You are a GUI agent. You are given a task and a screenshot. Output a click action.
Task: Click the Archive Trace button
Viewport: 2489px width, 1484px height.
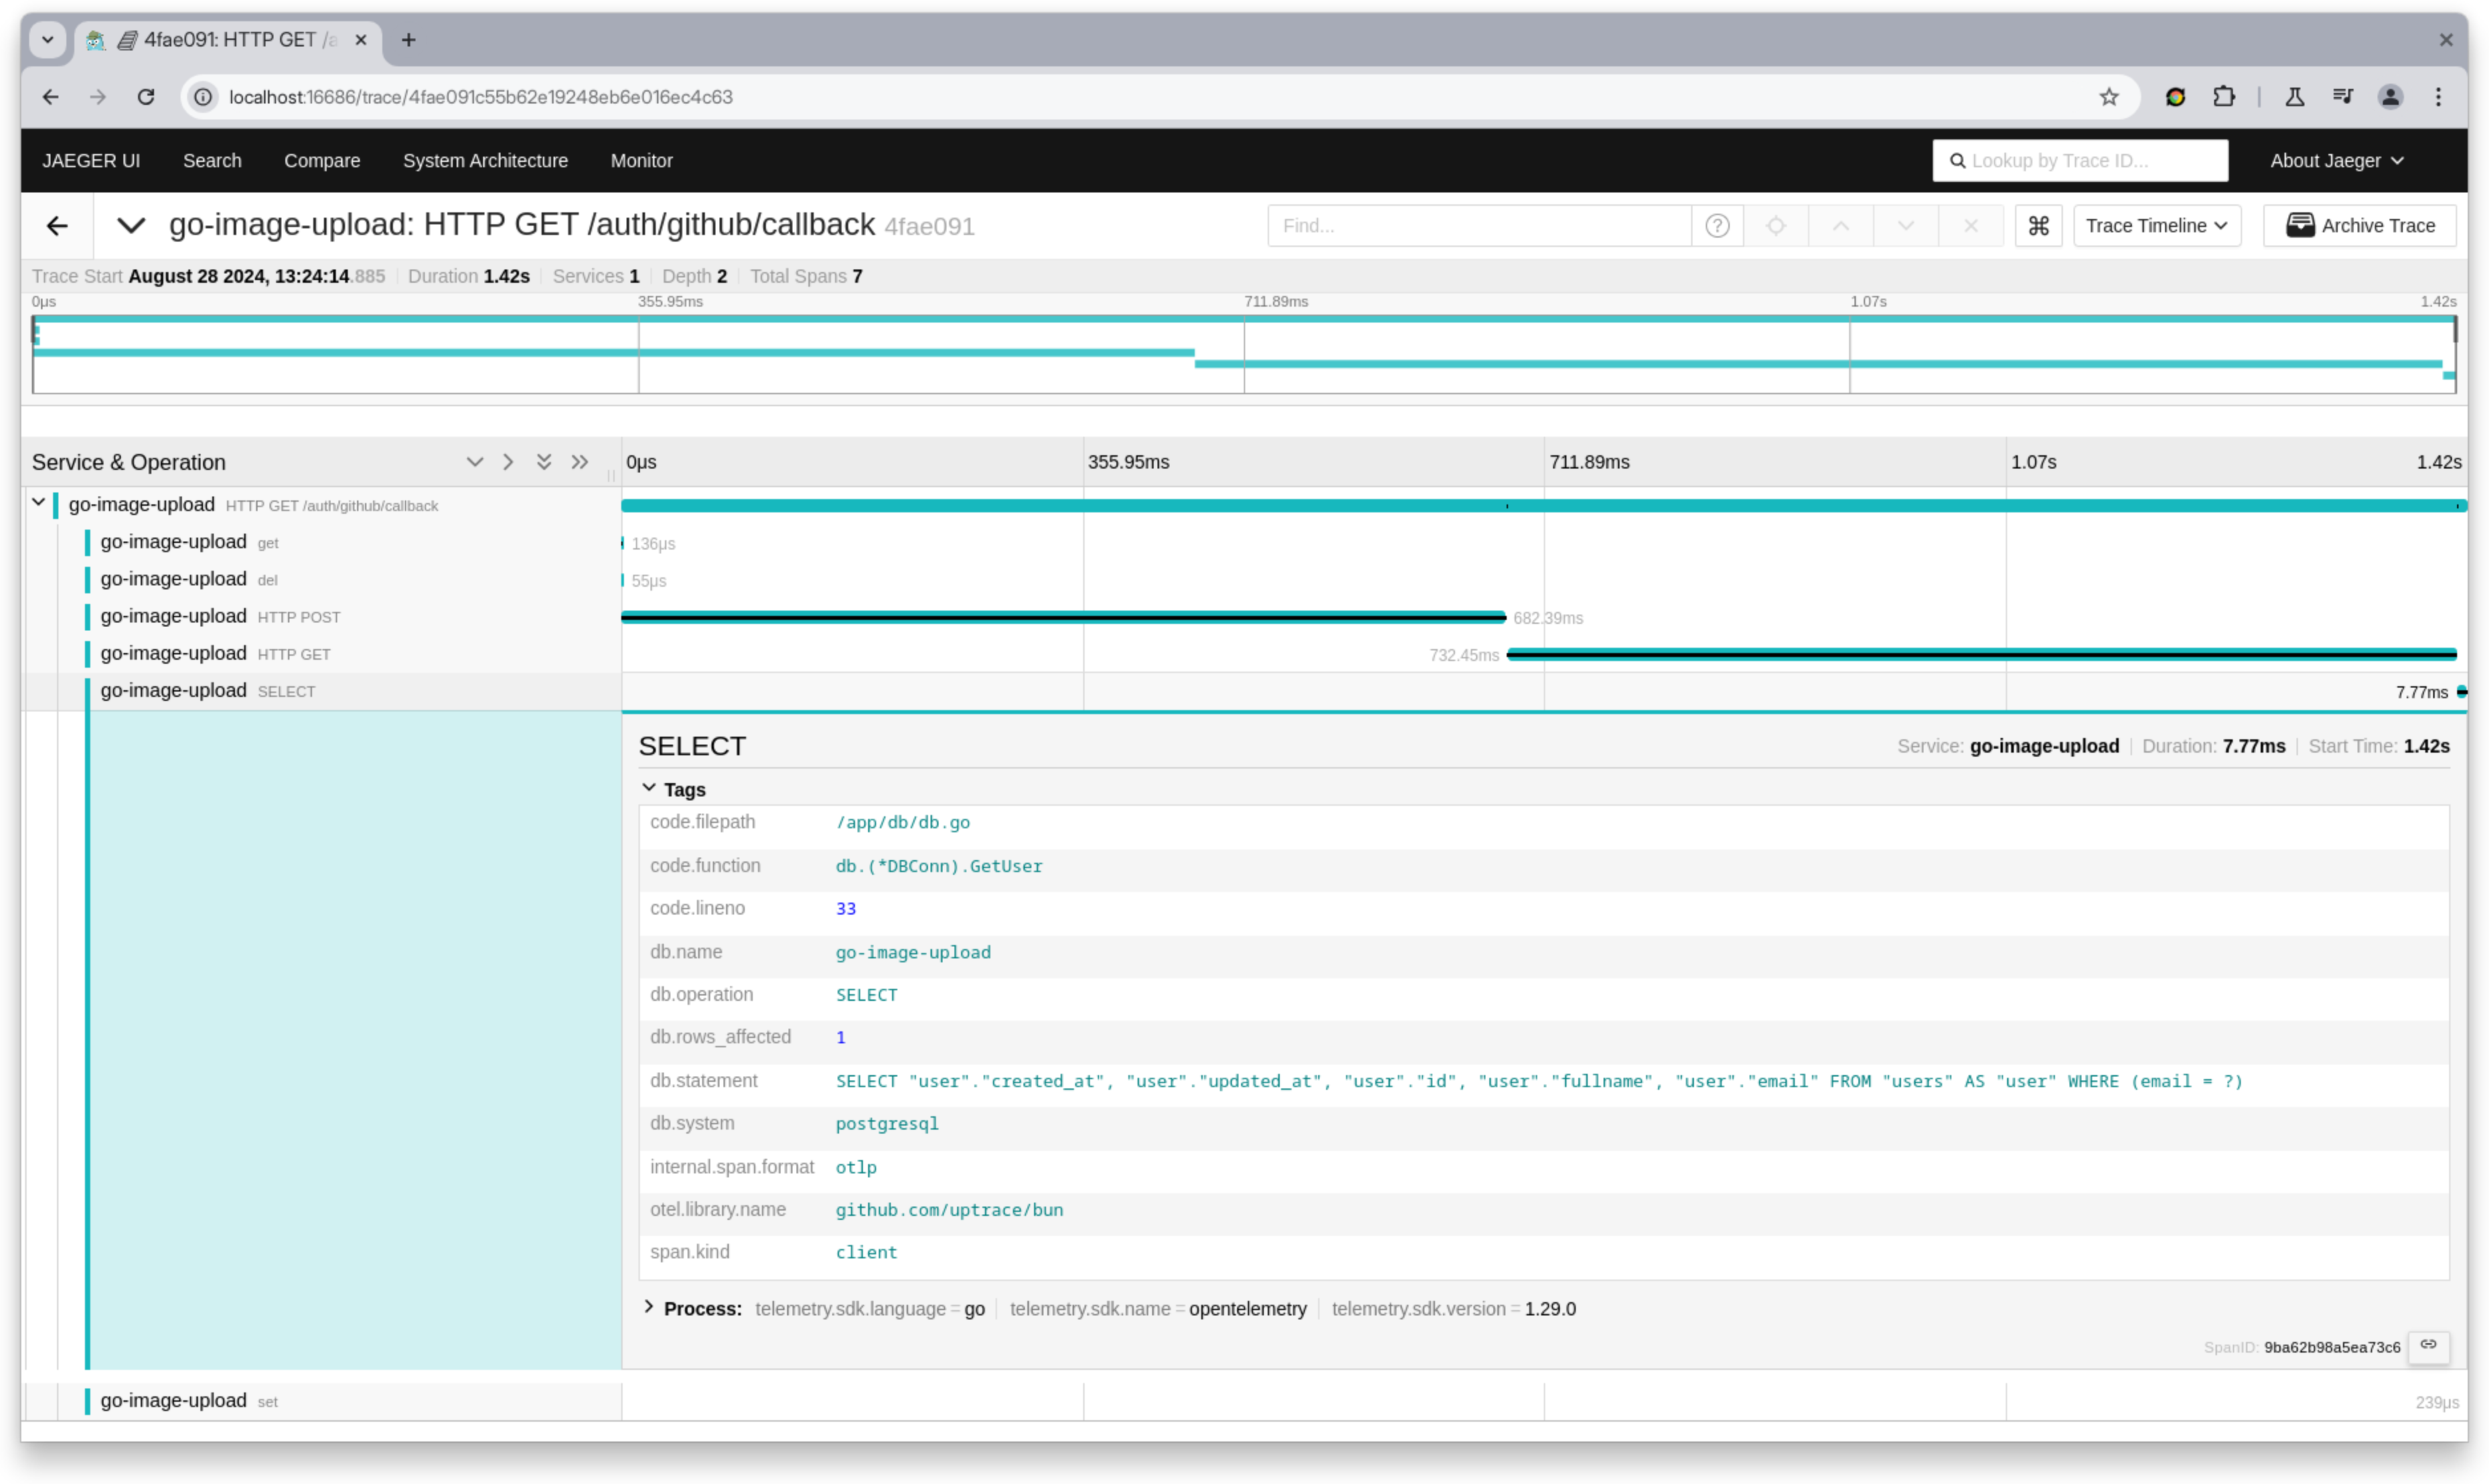tap(2358, 225)
